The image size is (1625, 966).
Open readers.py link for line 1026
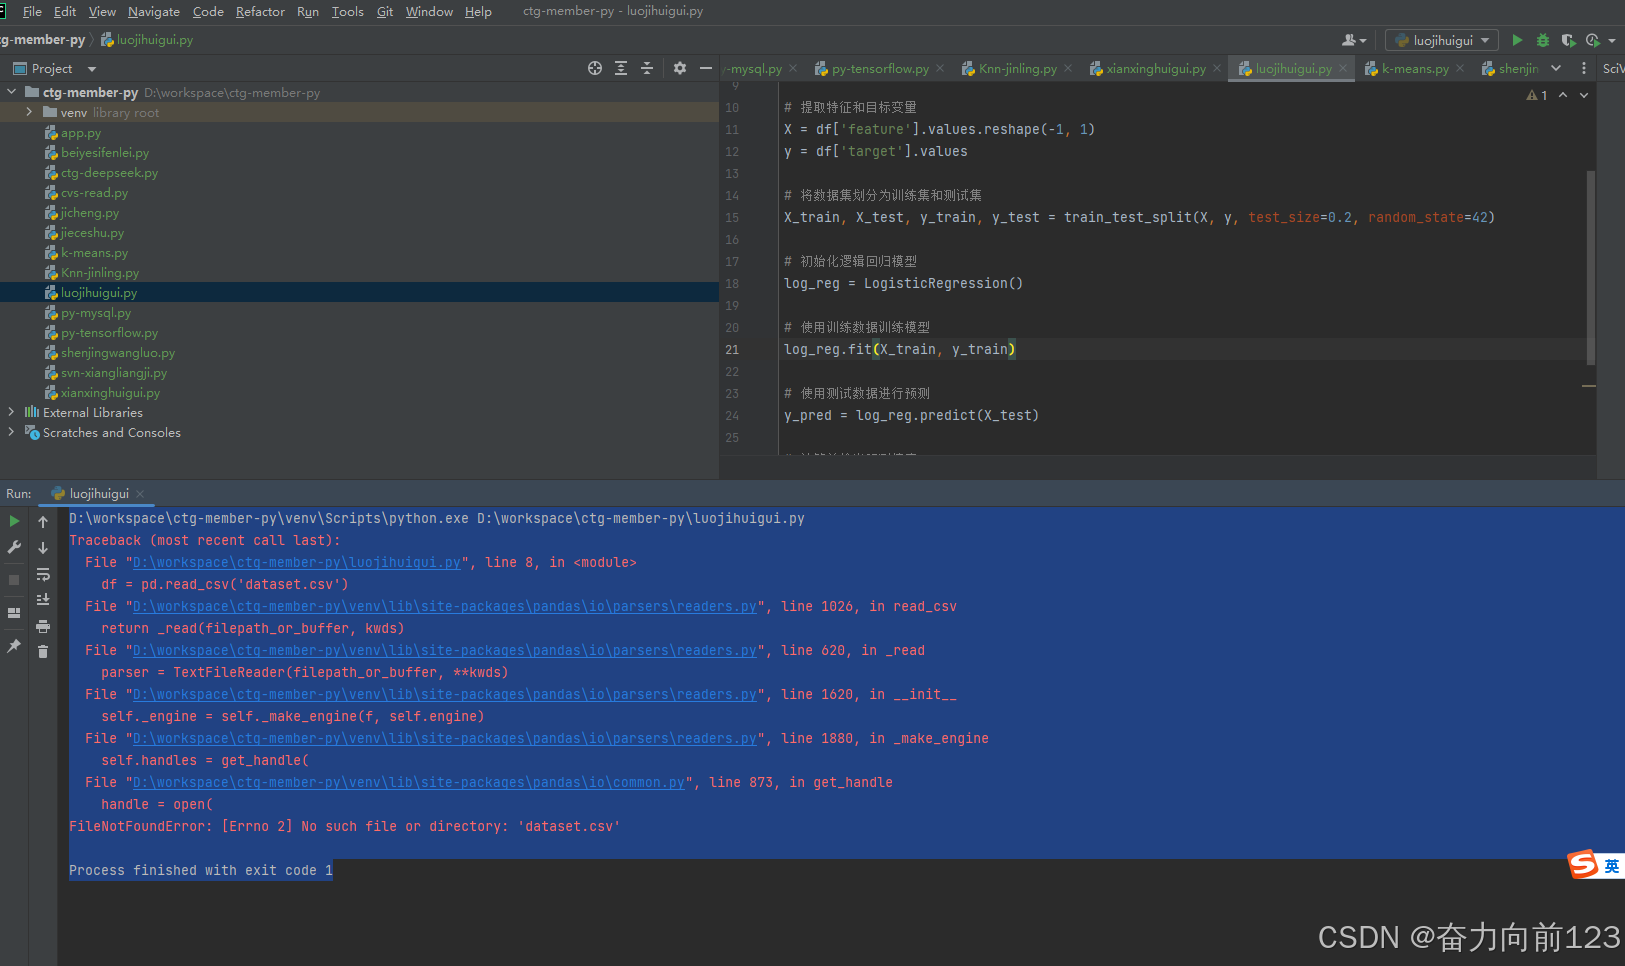point(445,606)
